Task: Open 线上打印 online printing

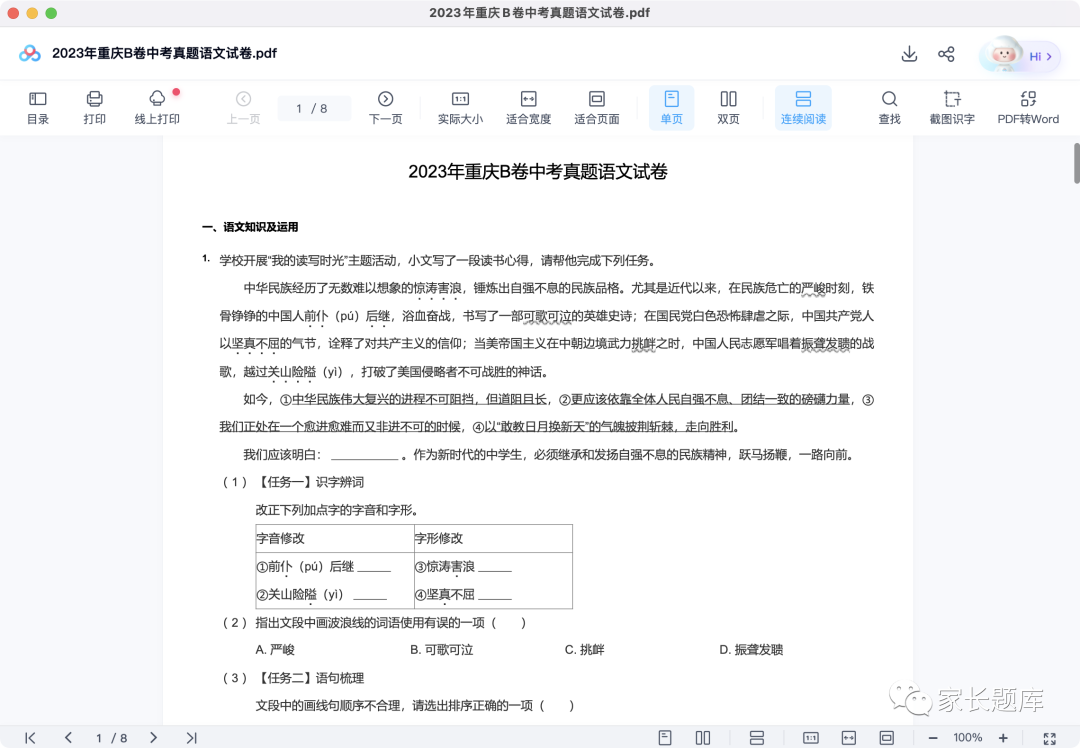Action: 157,107
